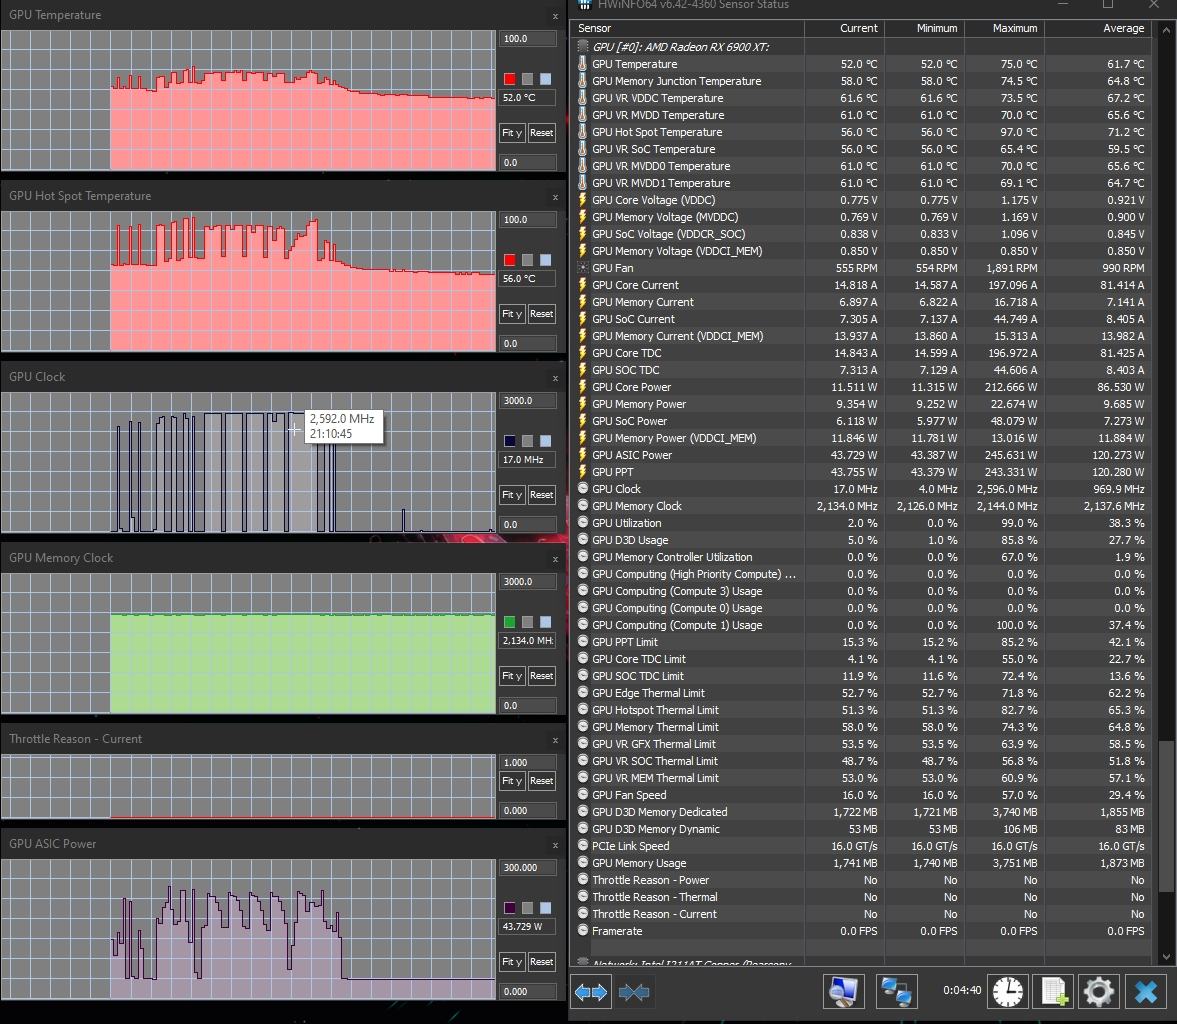Close the GPU Clock graph window
The width and height of the screenshot is (1177, 1024).
[555, 378]
